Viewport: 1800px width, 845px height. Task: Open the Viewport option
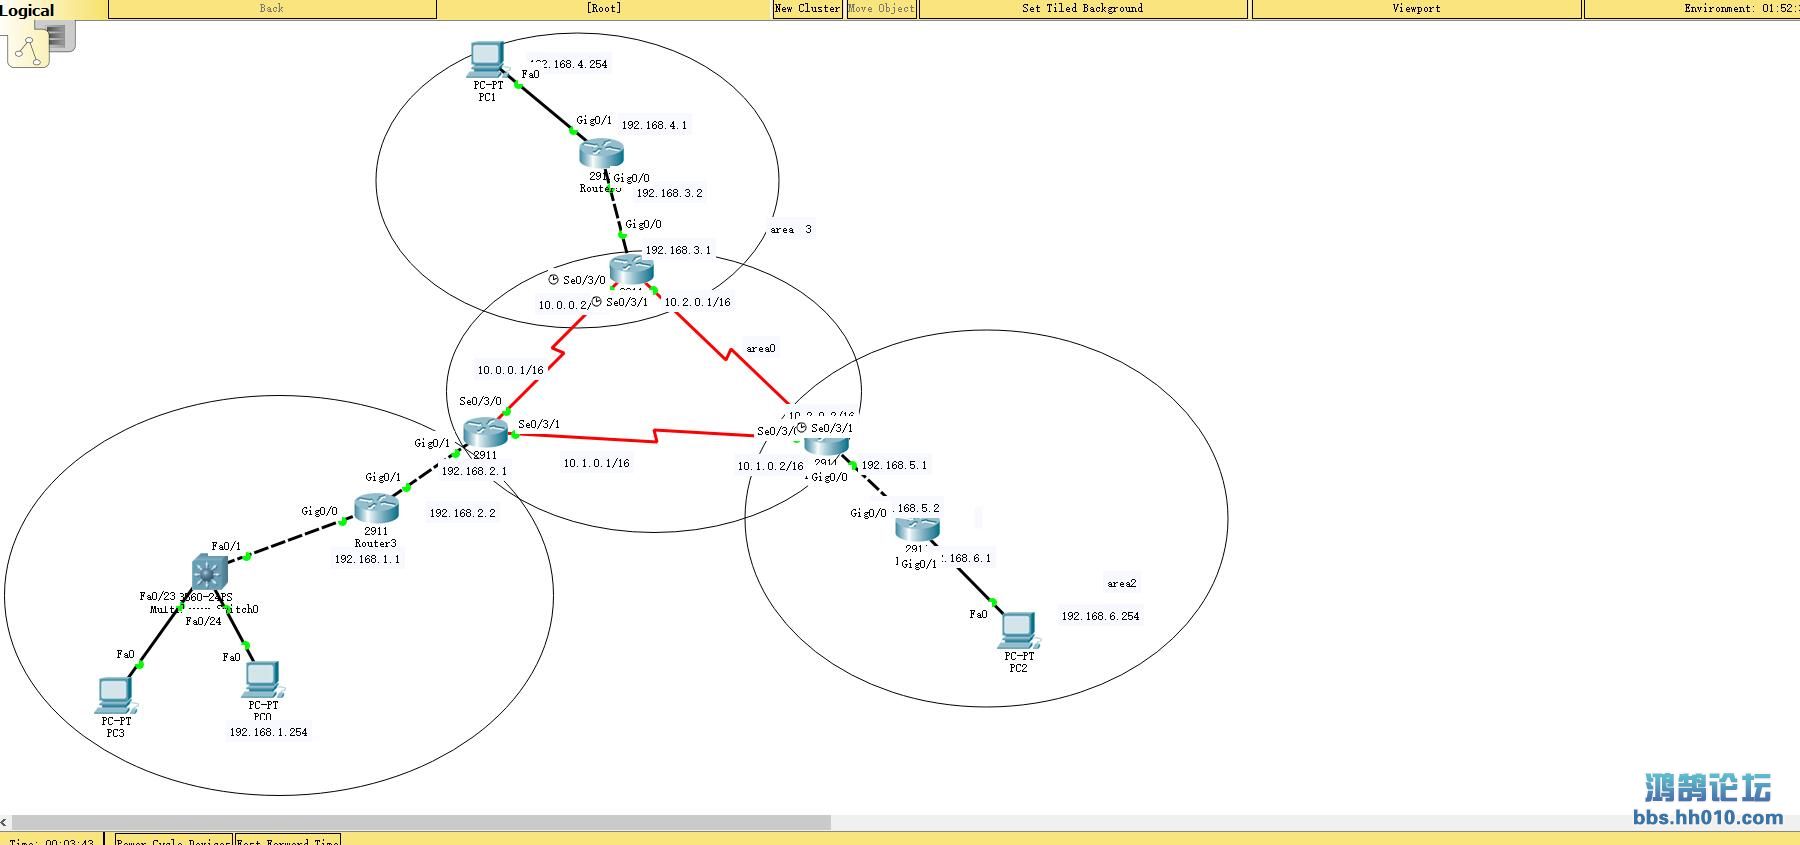click(x=1416, y=9)
